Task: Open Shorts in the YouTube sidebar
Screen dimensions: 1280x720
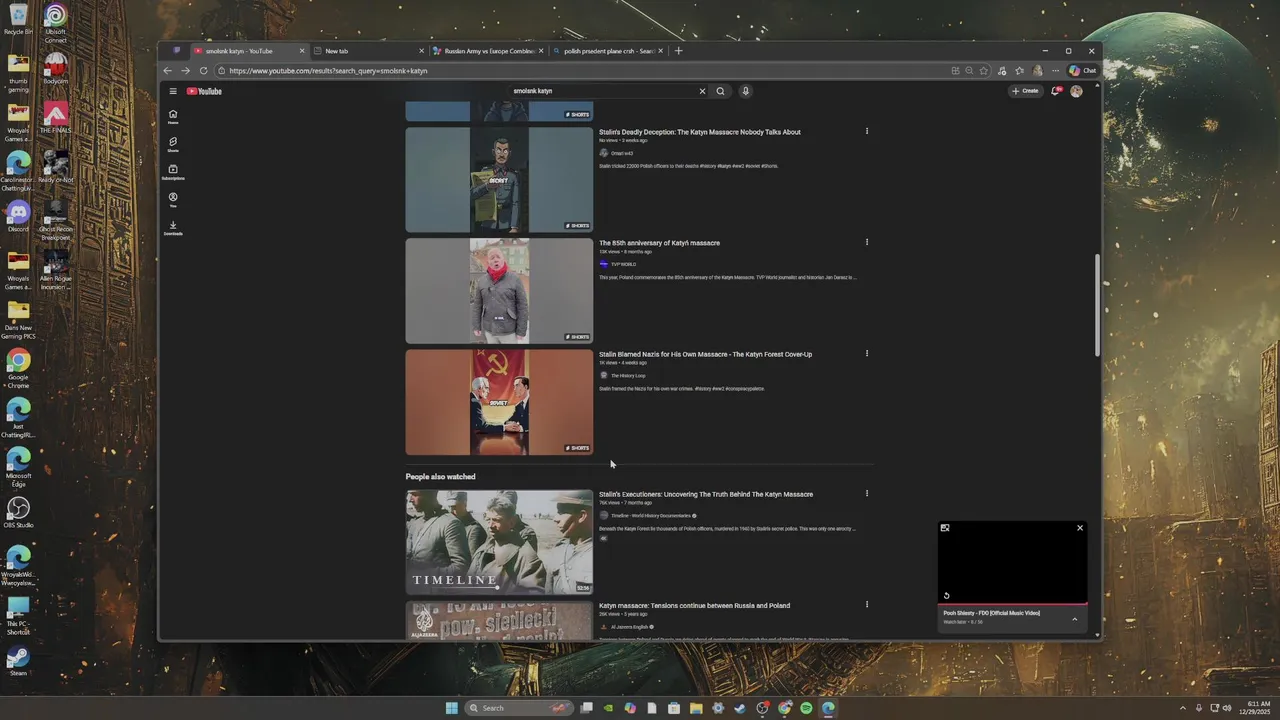Action: [173, 144]
